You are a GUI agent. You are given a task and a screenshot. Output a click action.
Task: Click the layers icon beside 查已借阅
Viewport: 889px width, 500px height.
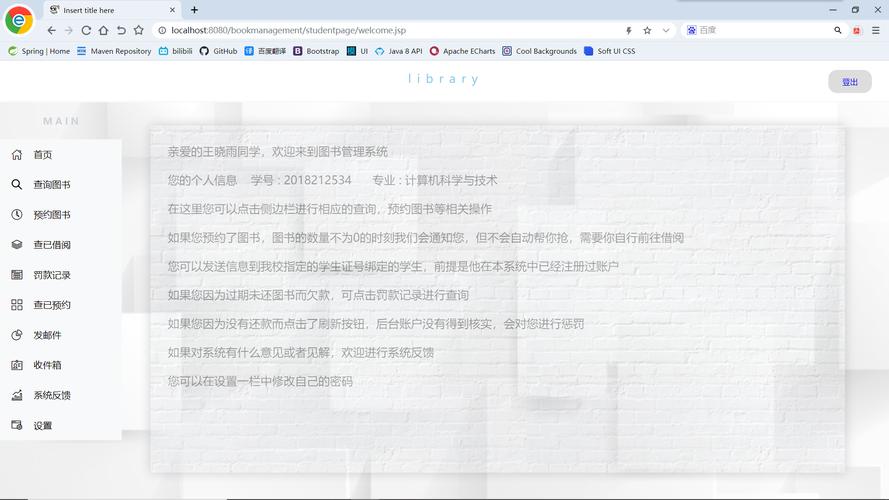pos(17,244)
